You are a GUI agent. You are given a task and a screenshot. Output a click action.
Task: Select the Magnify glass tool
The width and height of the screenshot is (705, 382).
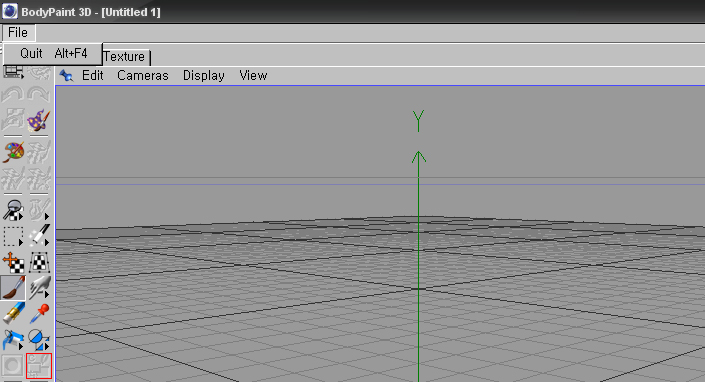pyautogui.click(x=13, y=210)
